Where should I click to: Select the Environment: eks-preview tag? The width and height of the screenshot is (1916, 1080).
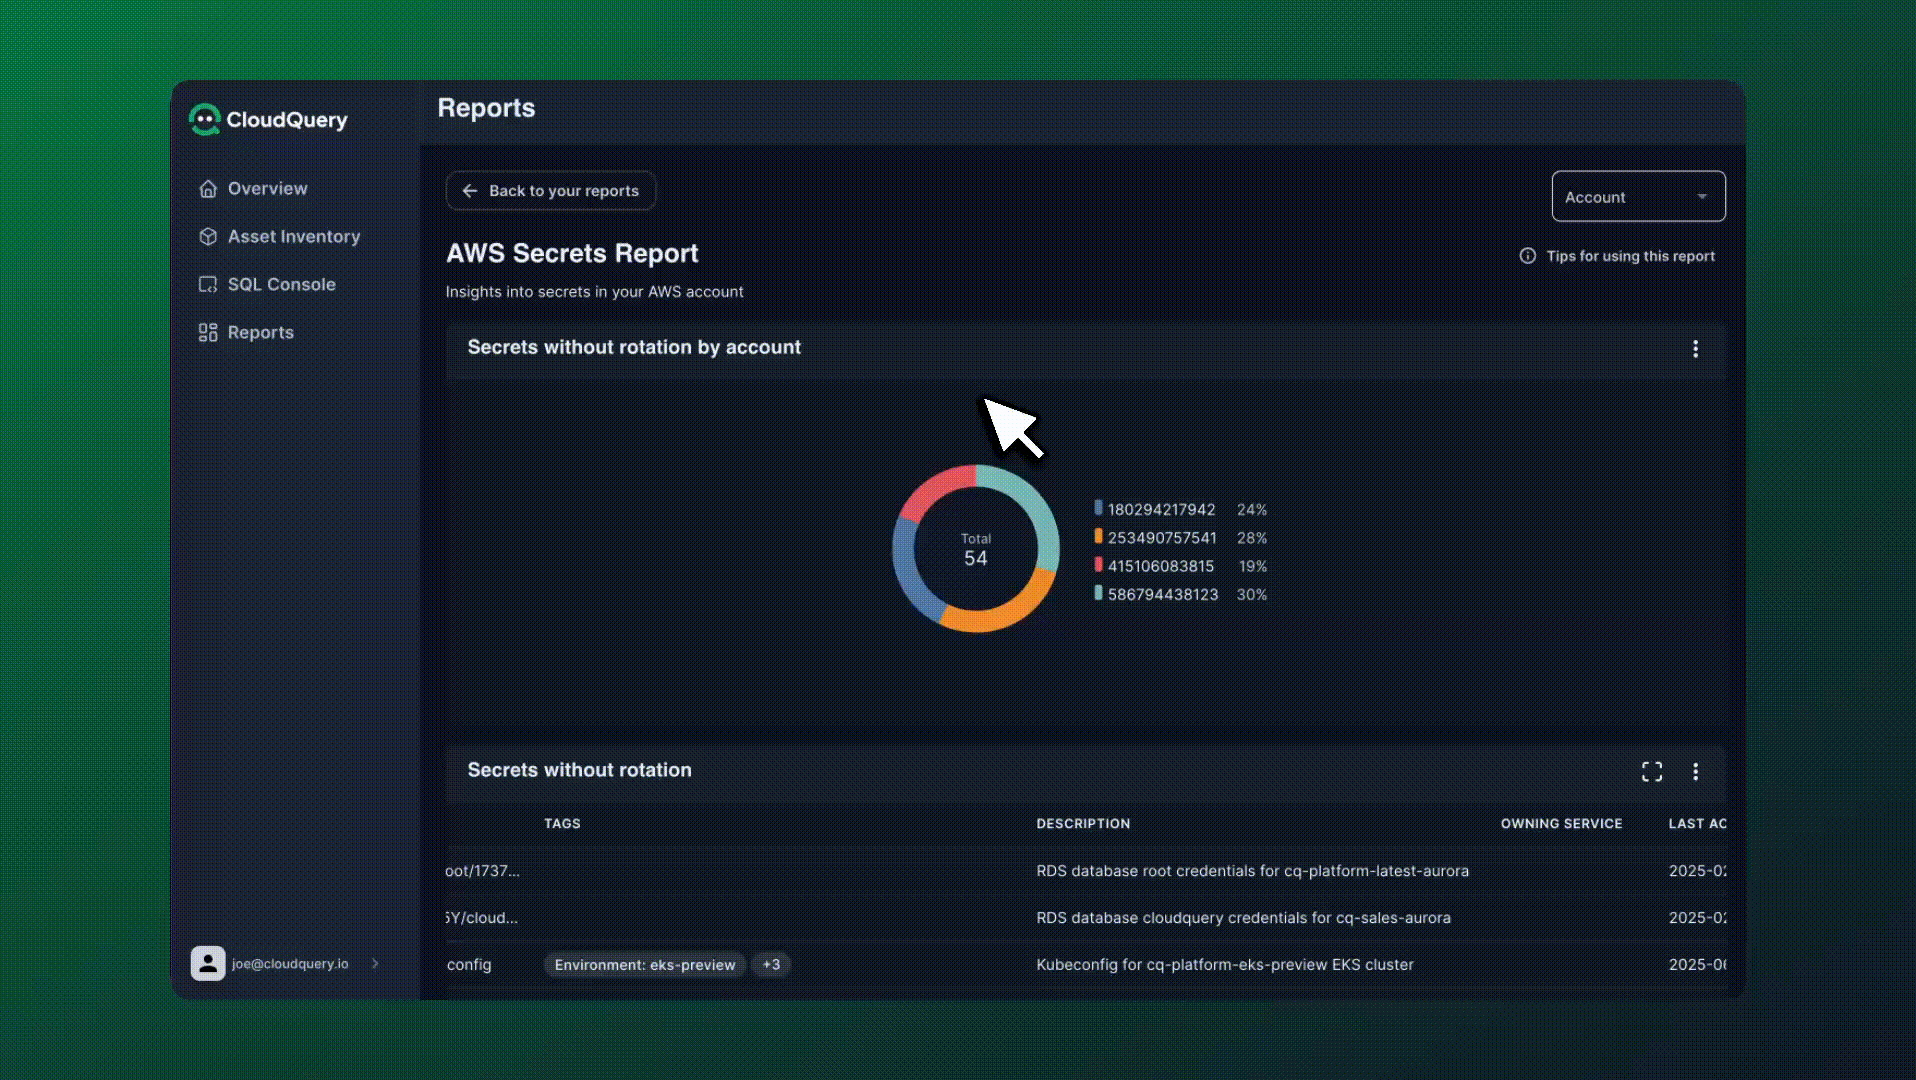[x=645, y=965]
